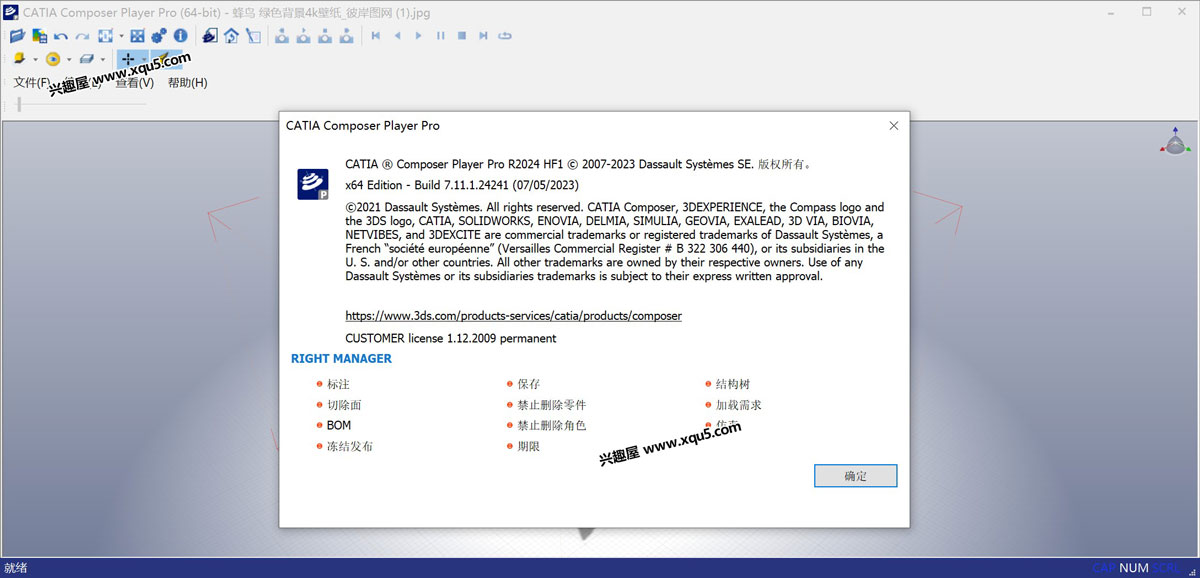Expand the navigation mode dropdown arrow
This screenshot has height=578, width=1200.
click(x=144, y=59)
